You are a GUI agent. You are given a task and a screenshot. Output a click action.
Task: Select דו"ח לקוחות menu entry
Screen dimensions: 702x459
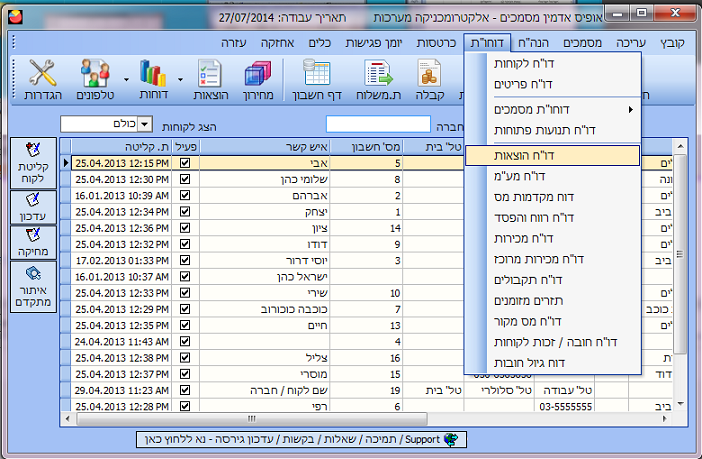552,64
